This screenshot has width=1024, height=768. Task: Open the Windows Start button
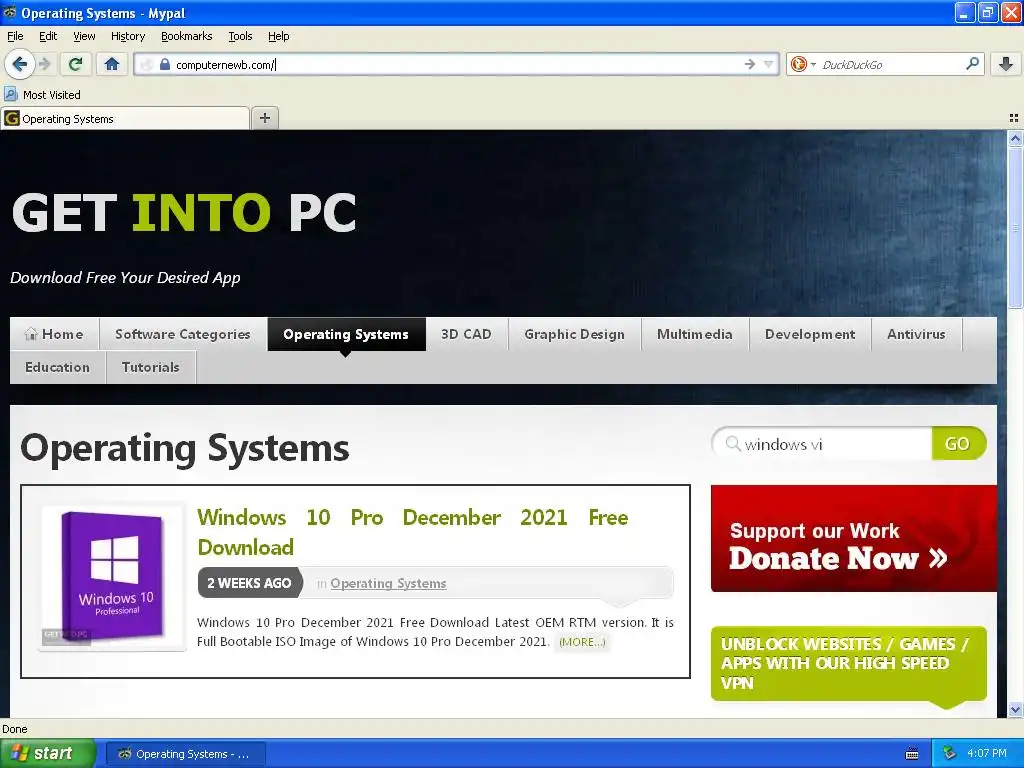[x=47, y=753]
